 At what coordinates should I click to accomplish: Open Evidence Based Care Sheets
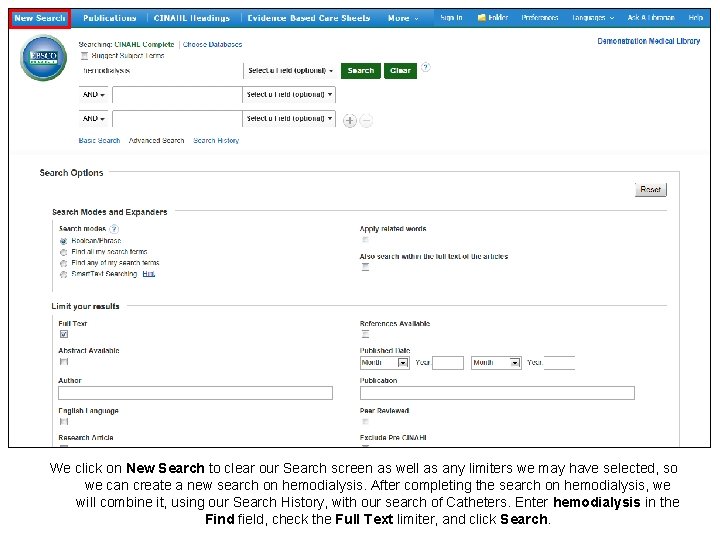pos(309,18)
